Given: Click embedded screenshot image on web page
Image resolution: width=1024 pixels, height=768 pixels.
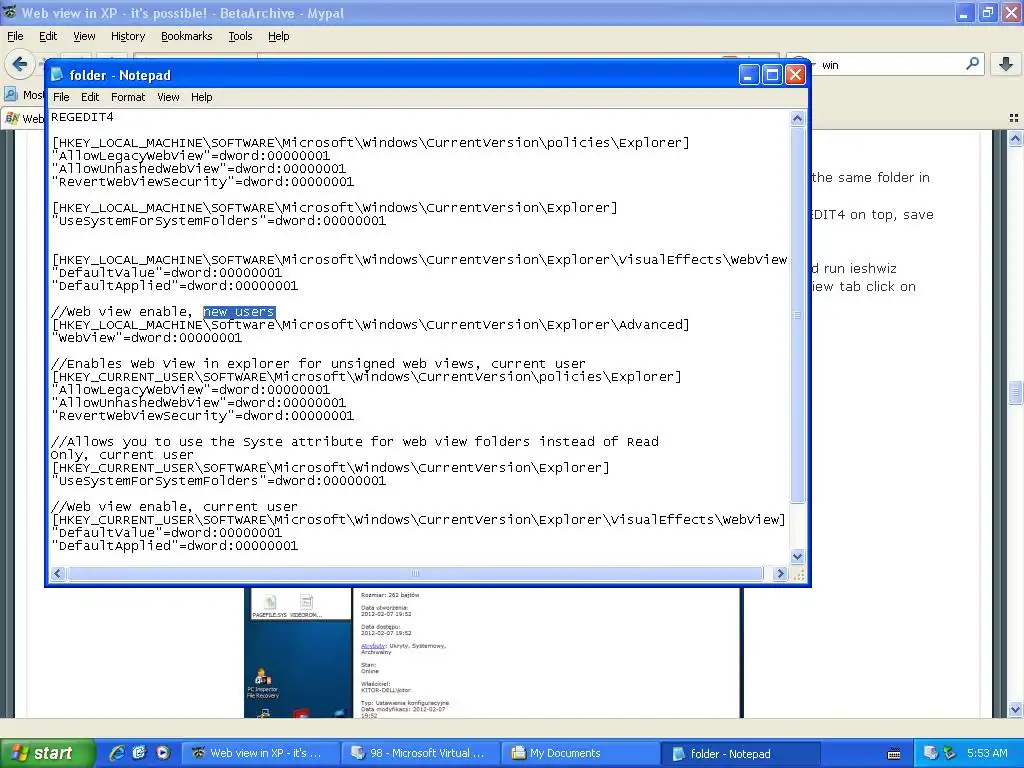Looking at the screenshot, I should [x=493, y=653].
